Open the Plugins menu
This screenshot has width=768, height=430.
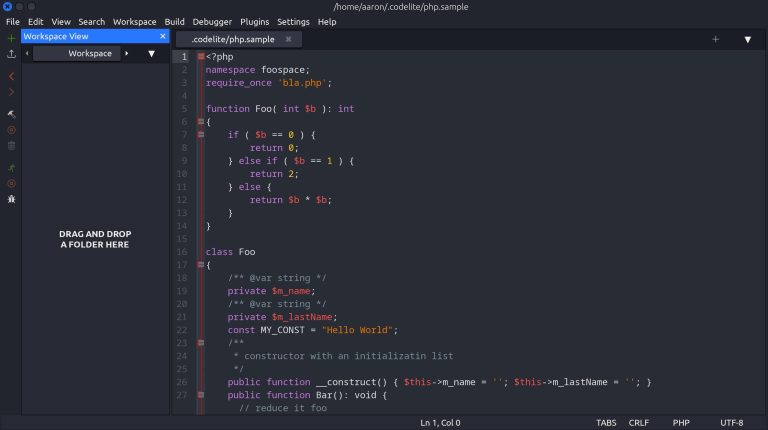[254, 21]
